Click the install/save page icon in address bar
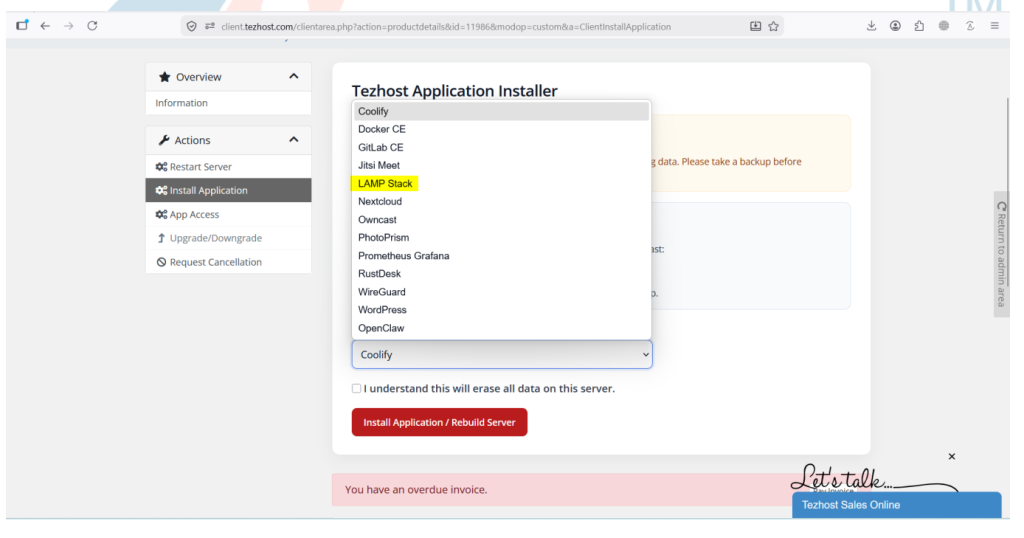Image resolution: width=1024 pixels, height=538 pixels. pos(756,27)
